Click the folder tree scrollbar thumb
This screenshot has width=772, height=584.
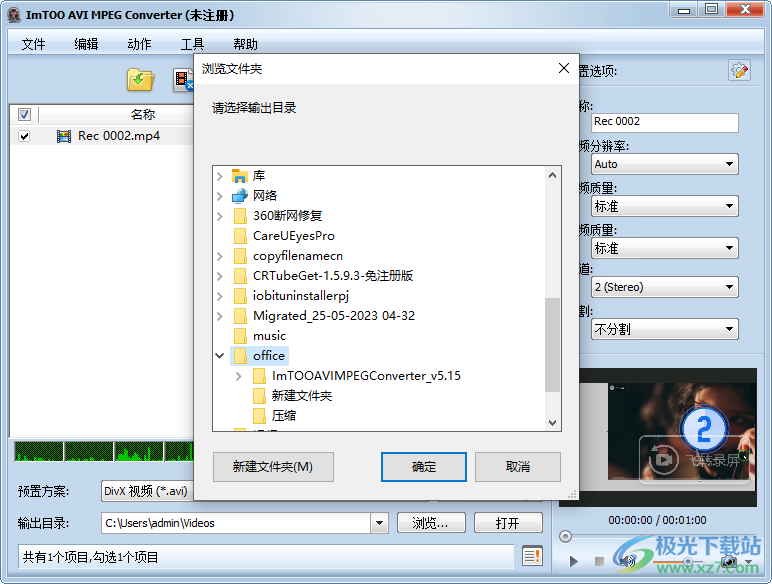click(x=552, y=345)
